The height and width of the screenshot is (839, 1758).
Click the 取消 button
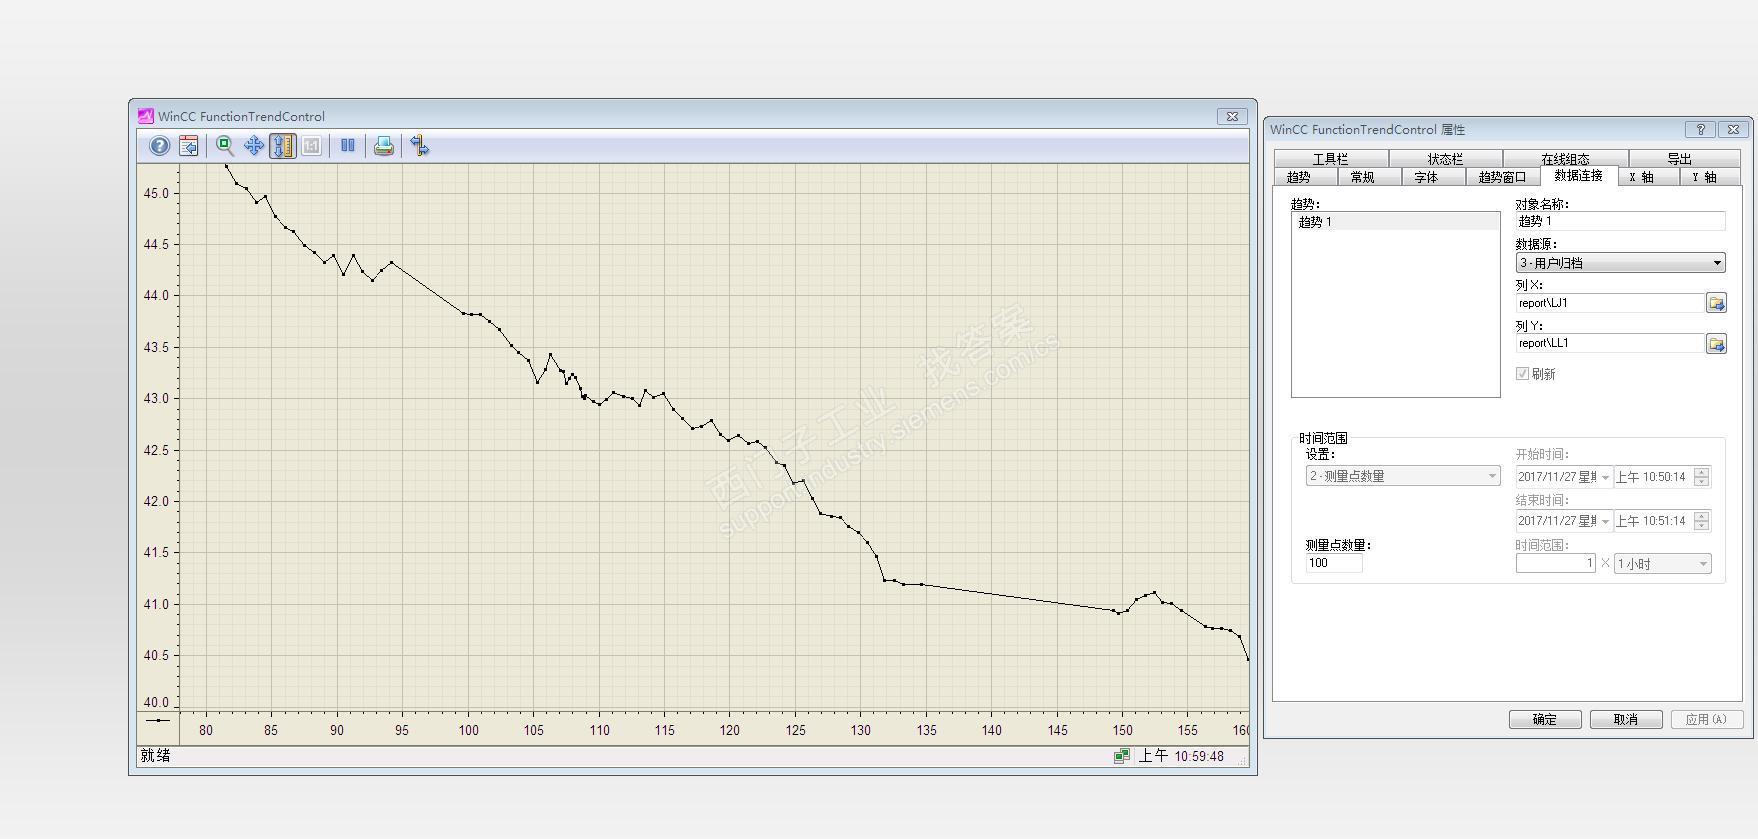coord(1626,720)
